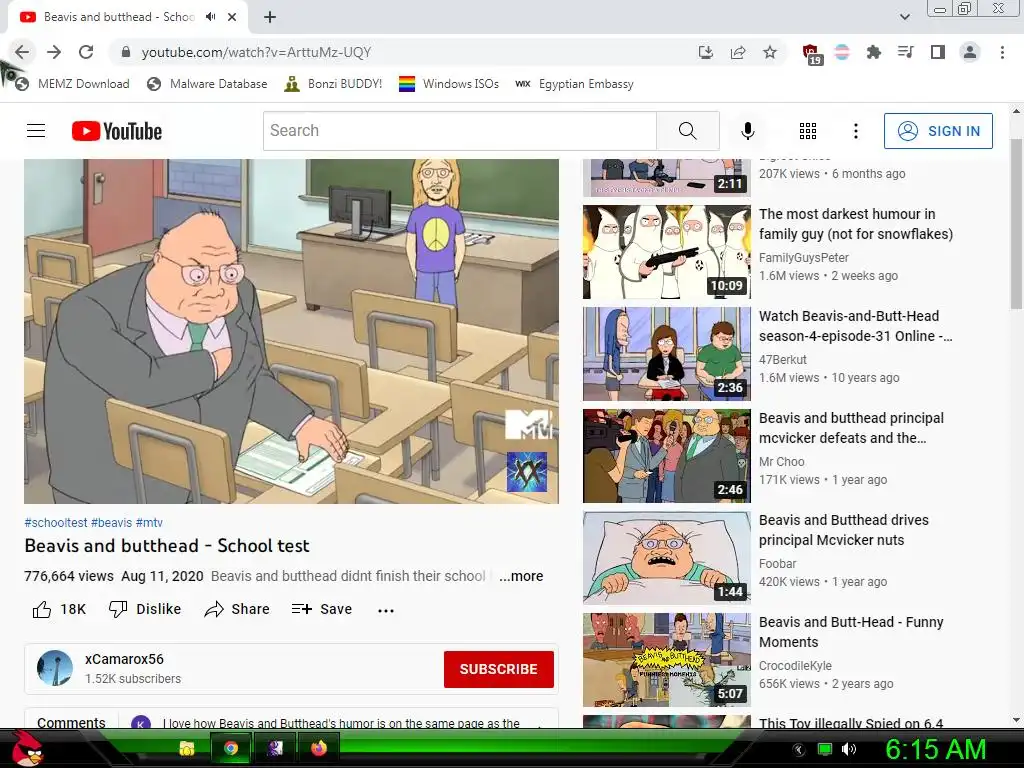Click the #mtv hashtag
1024x768 pixels.
pyautogui.click(x=149, y=522)
